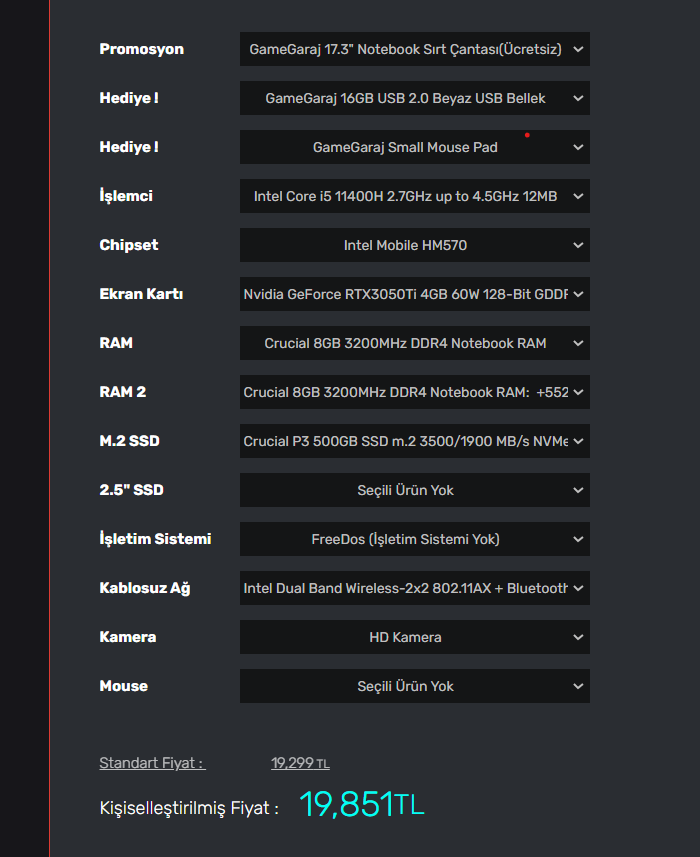The width and height of the screenshot is (700, 857).
Task: Click the chevron arrow on Kamera dropdown
Action: coord(578,637)
